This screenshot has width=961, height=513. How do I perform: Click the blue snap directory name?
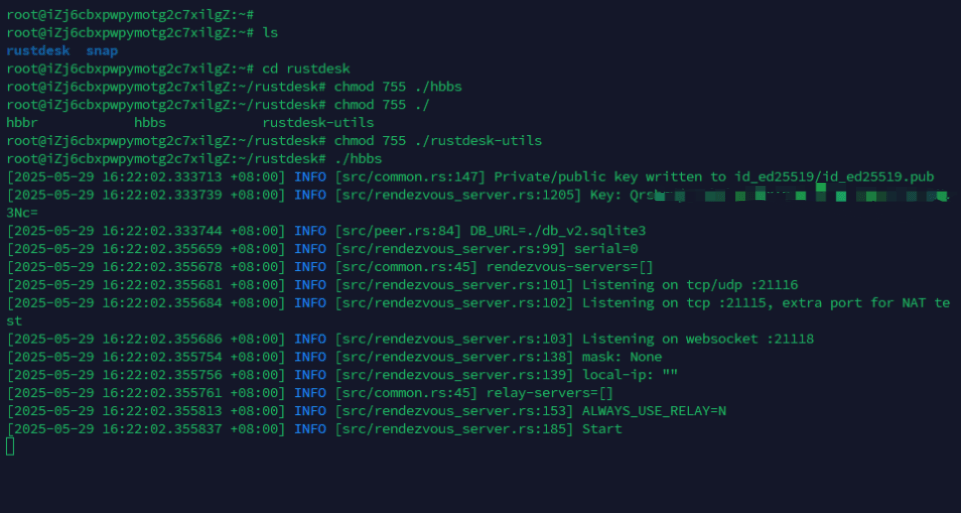102,51
